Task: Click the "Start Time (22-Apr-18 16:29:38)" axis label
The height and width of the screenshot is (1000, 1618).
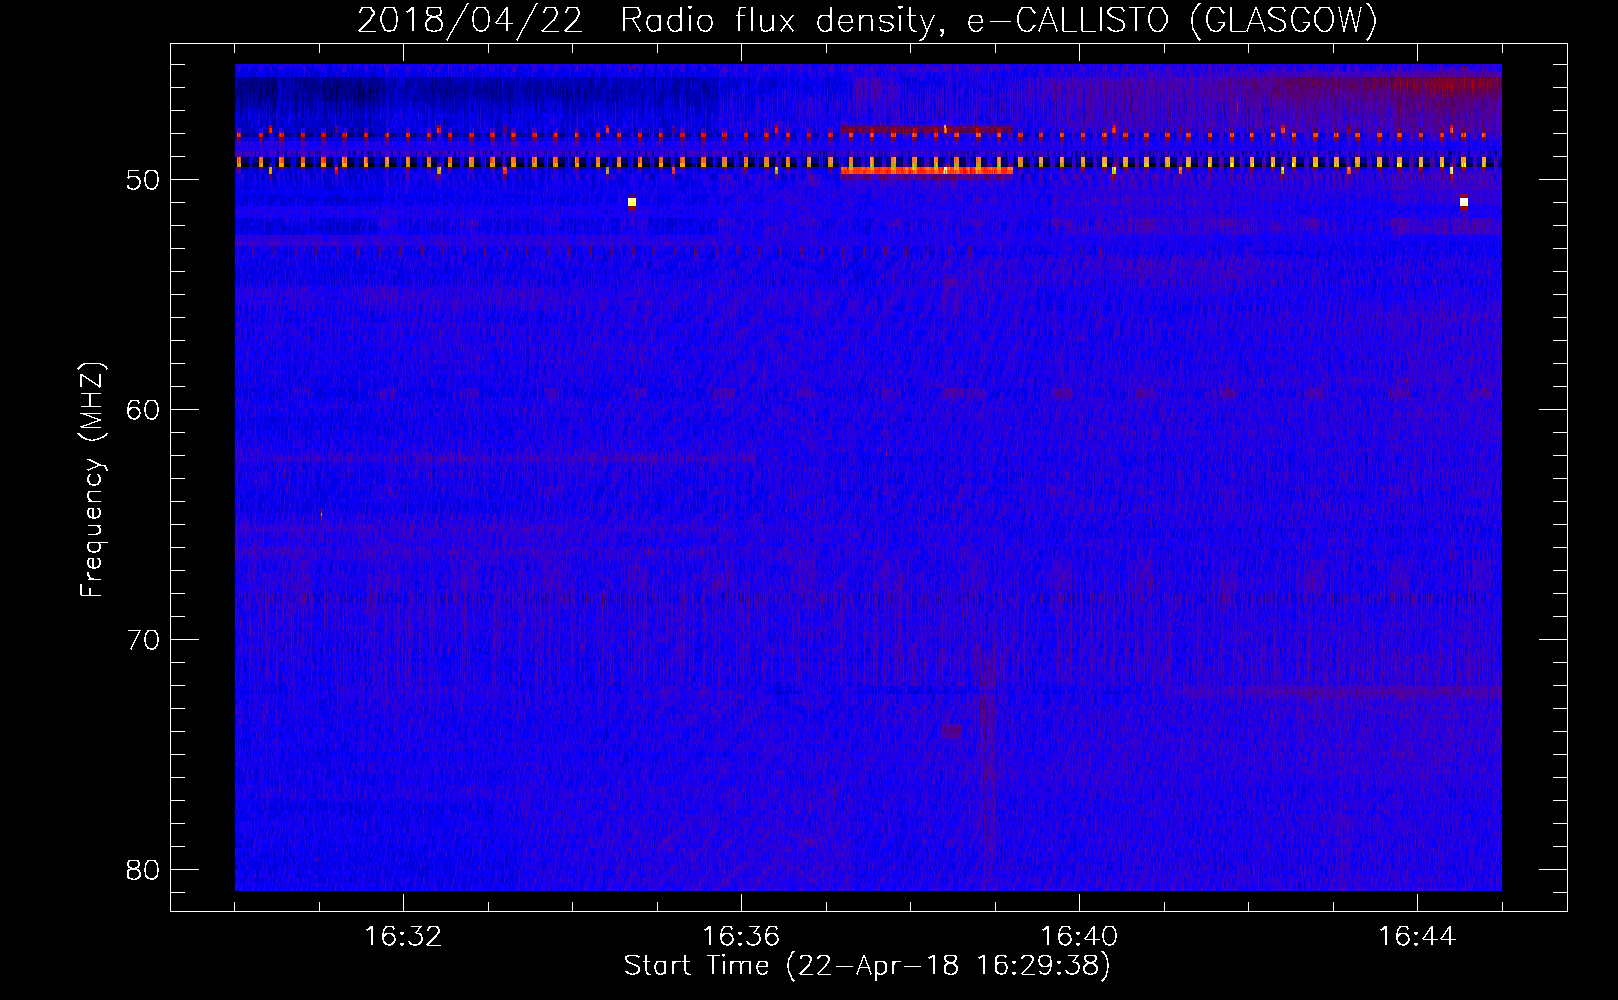Action: [867, 966]
